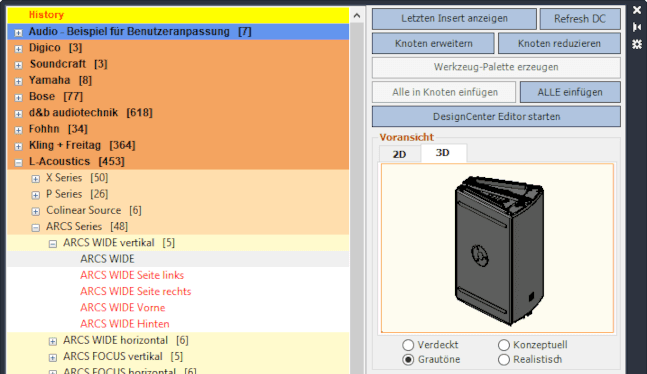Image resolution: width=647 pixels, height=374 pixels.
Task: Click the Refresh DC button
Action: coord(580,19)
